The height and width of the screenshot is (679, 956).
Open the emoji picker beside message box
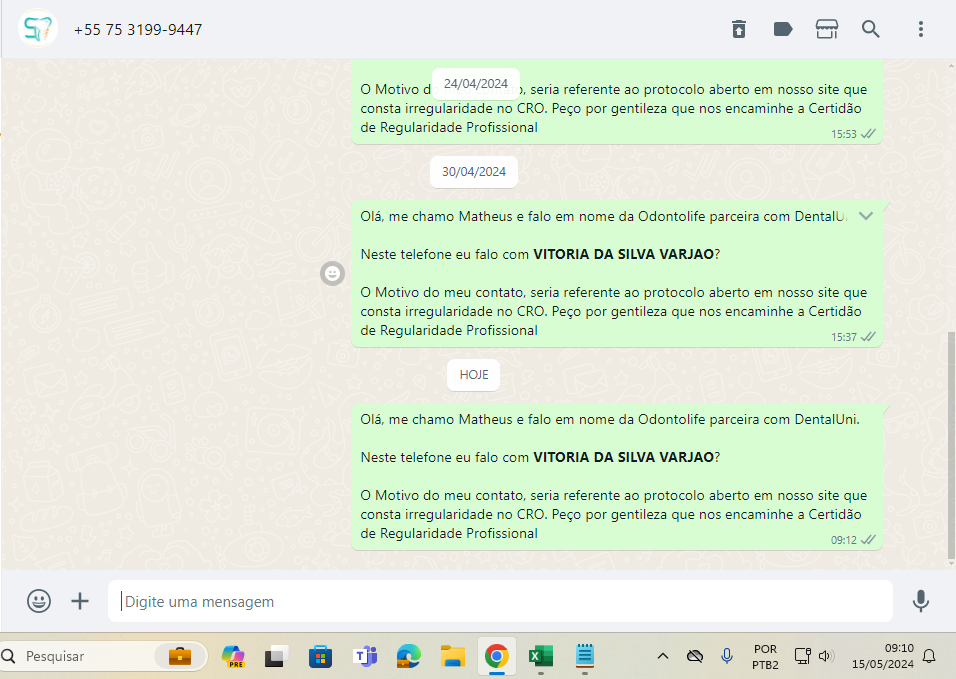[38, 601]
